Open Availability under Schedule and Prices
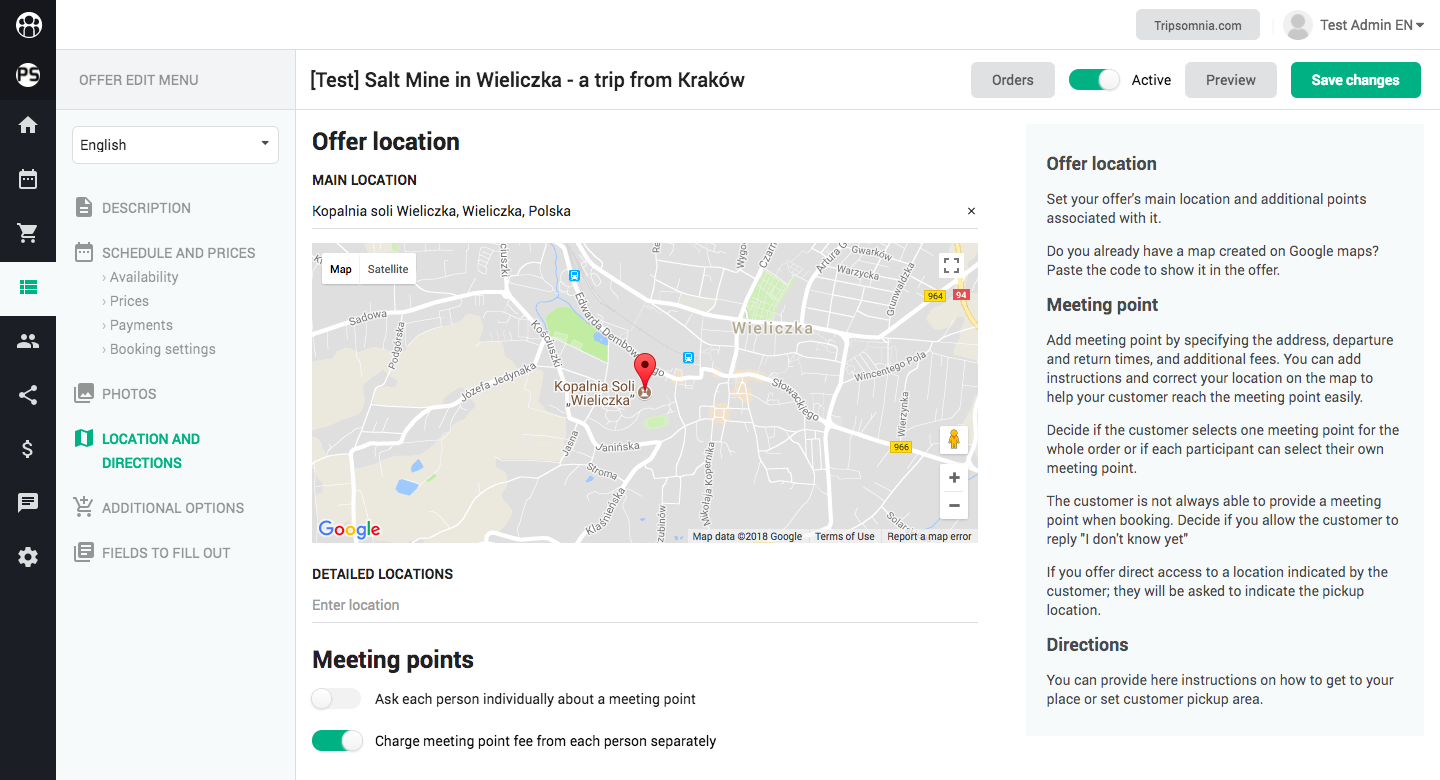Viewport: 1440px width, 780px height. [x=144, y=277]
